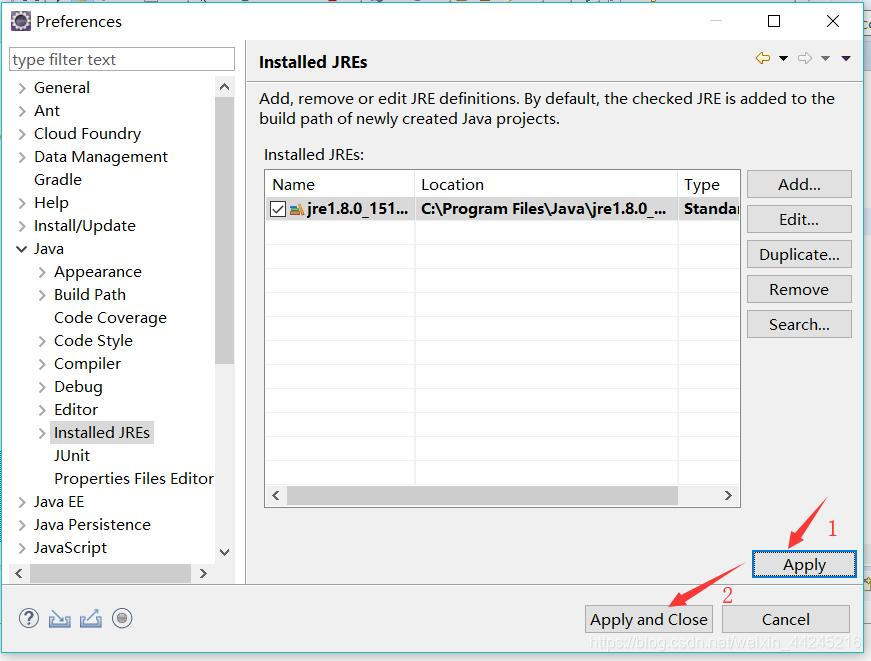Click the Cancel button

click(785, 619)
